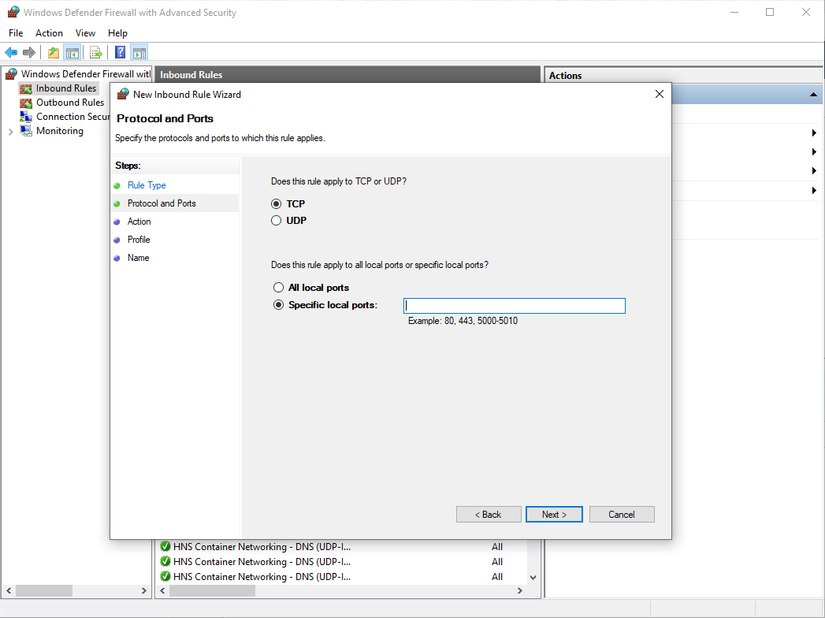Image resolution: width=825 pixels, height=618 pixels.
Task: Maximize the firewall main window
Action: point(770,12)
